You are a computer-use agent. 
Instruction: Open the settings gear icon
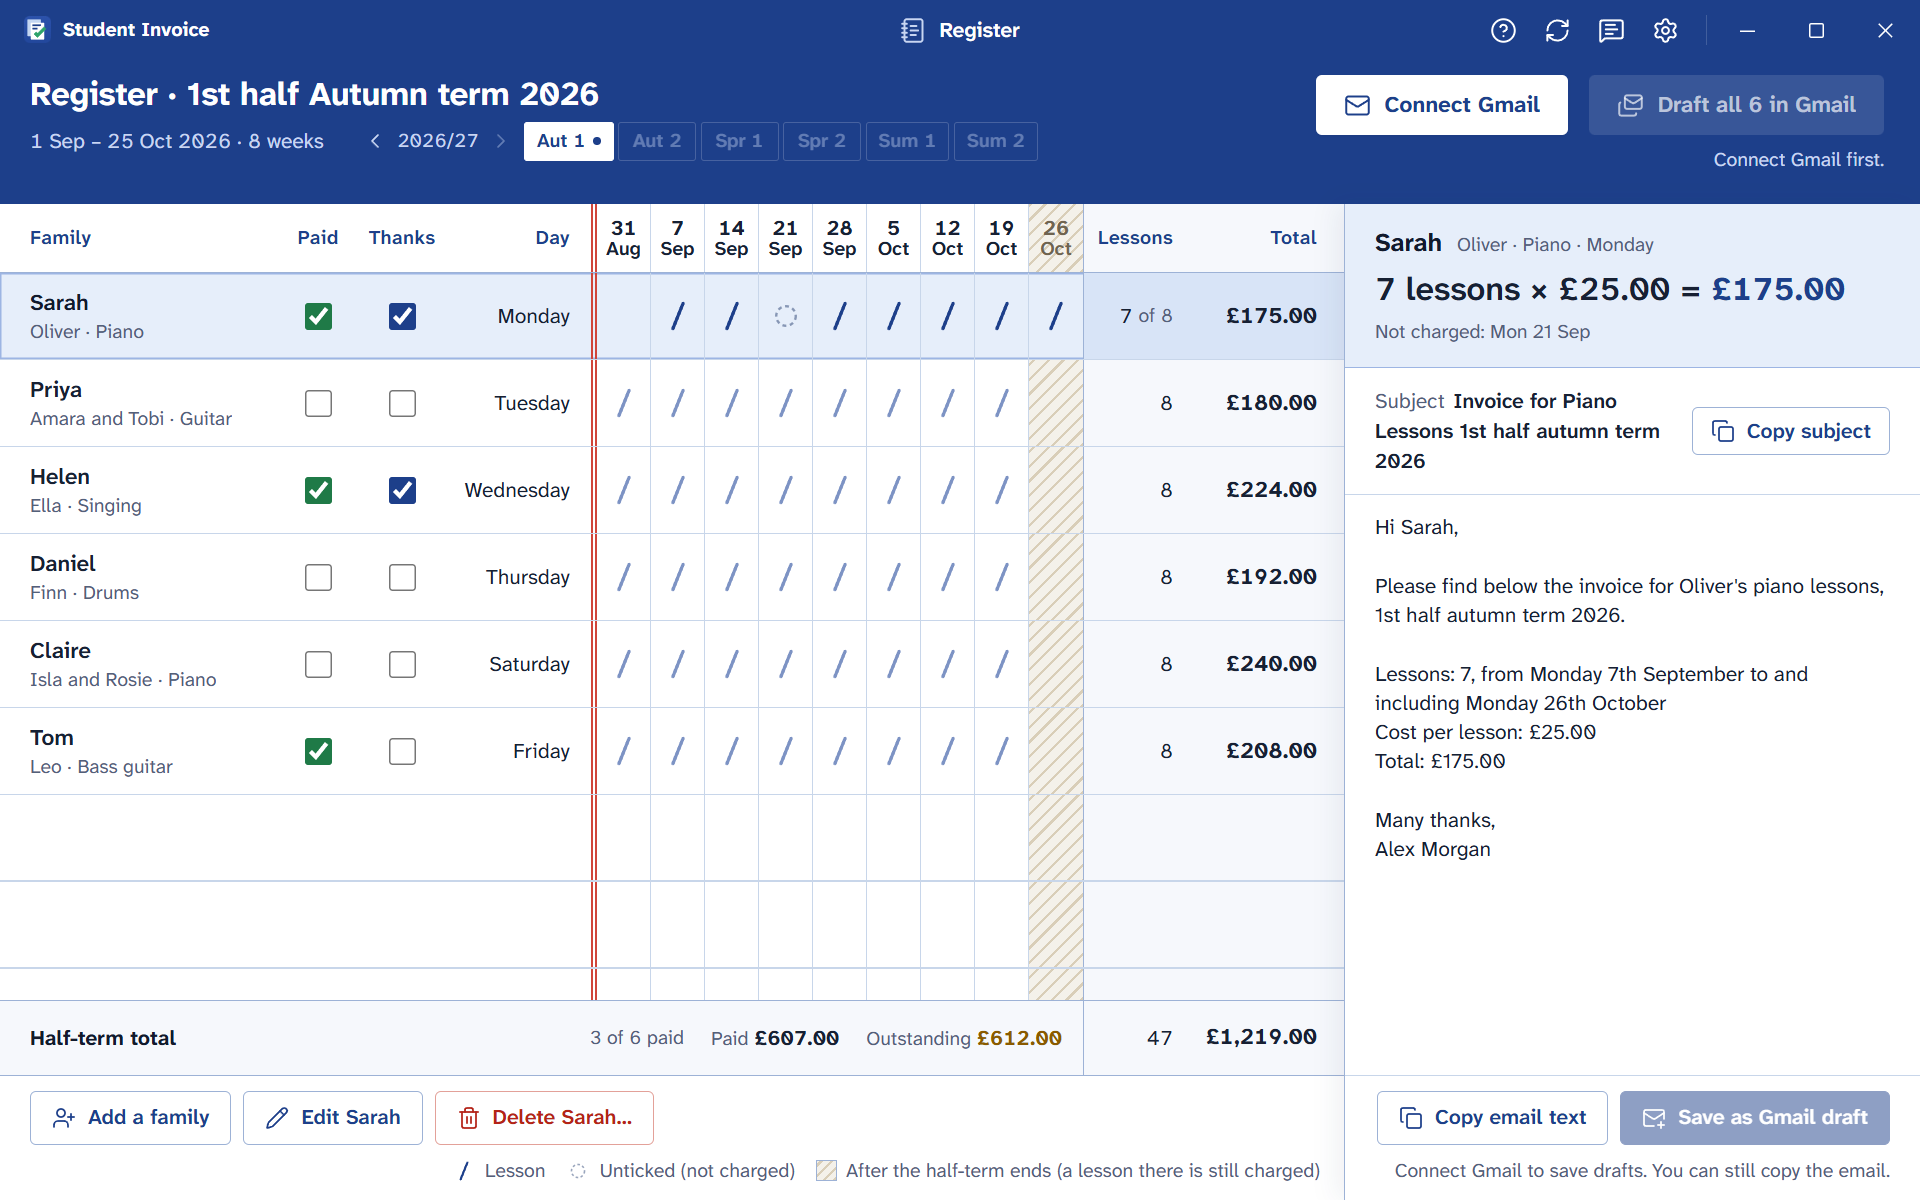1665,31
